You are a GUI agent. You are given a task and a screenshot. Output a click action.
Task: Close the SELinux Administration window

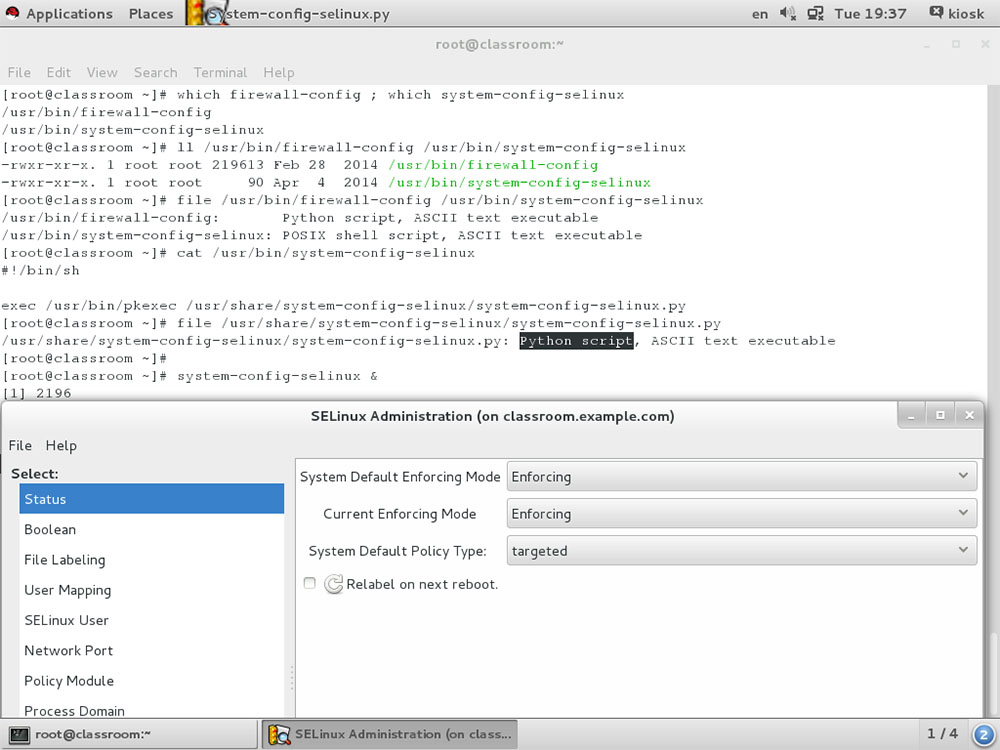click(969, 415)
